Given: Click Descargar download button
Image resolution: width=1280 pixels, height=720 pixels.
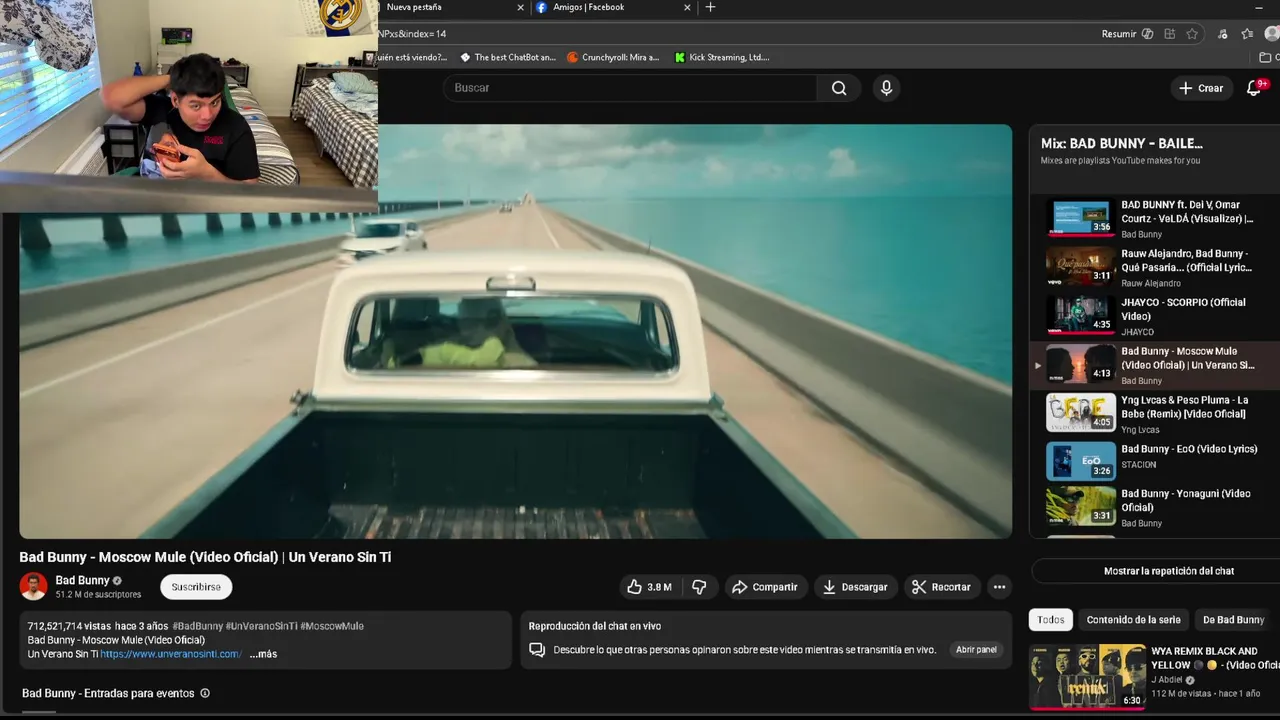Looking at the screenshot, I should (855, 587).
